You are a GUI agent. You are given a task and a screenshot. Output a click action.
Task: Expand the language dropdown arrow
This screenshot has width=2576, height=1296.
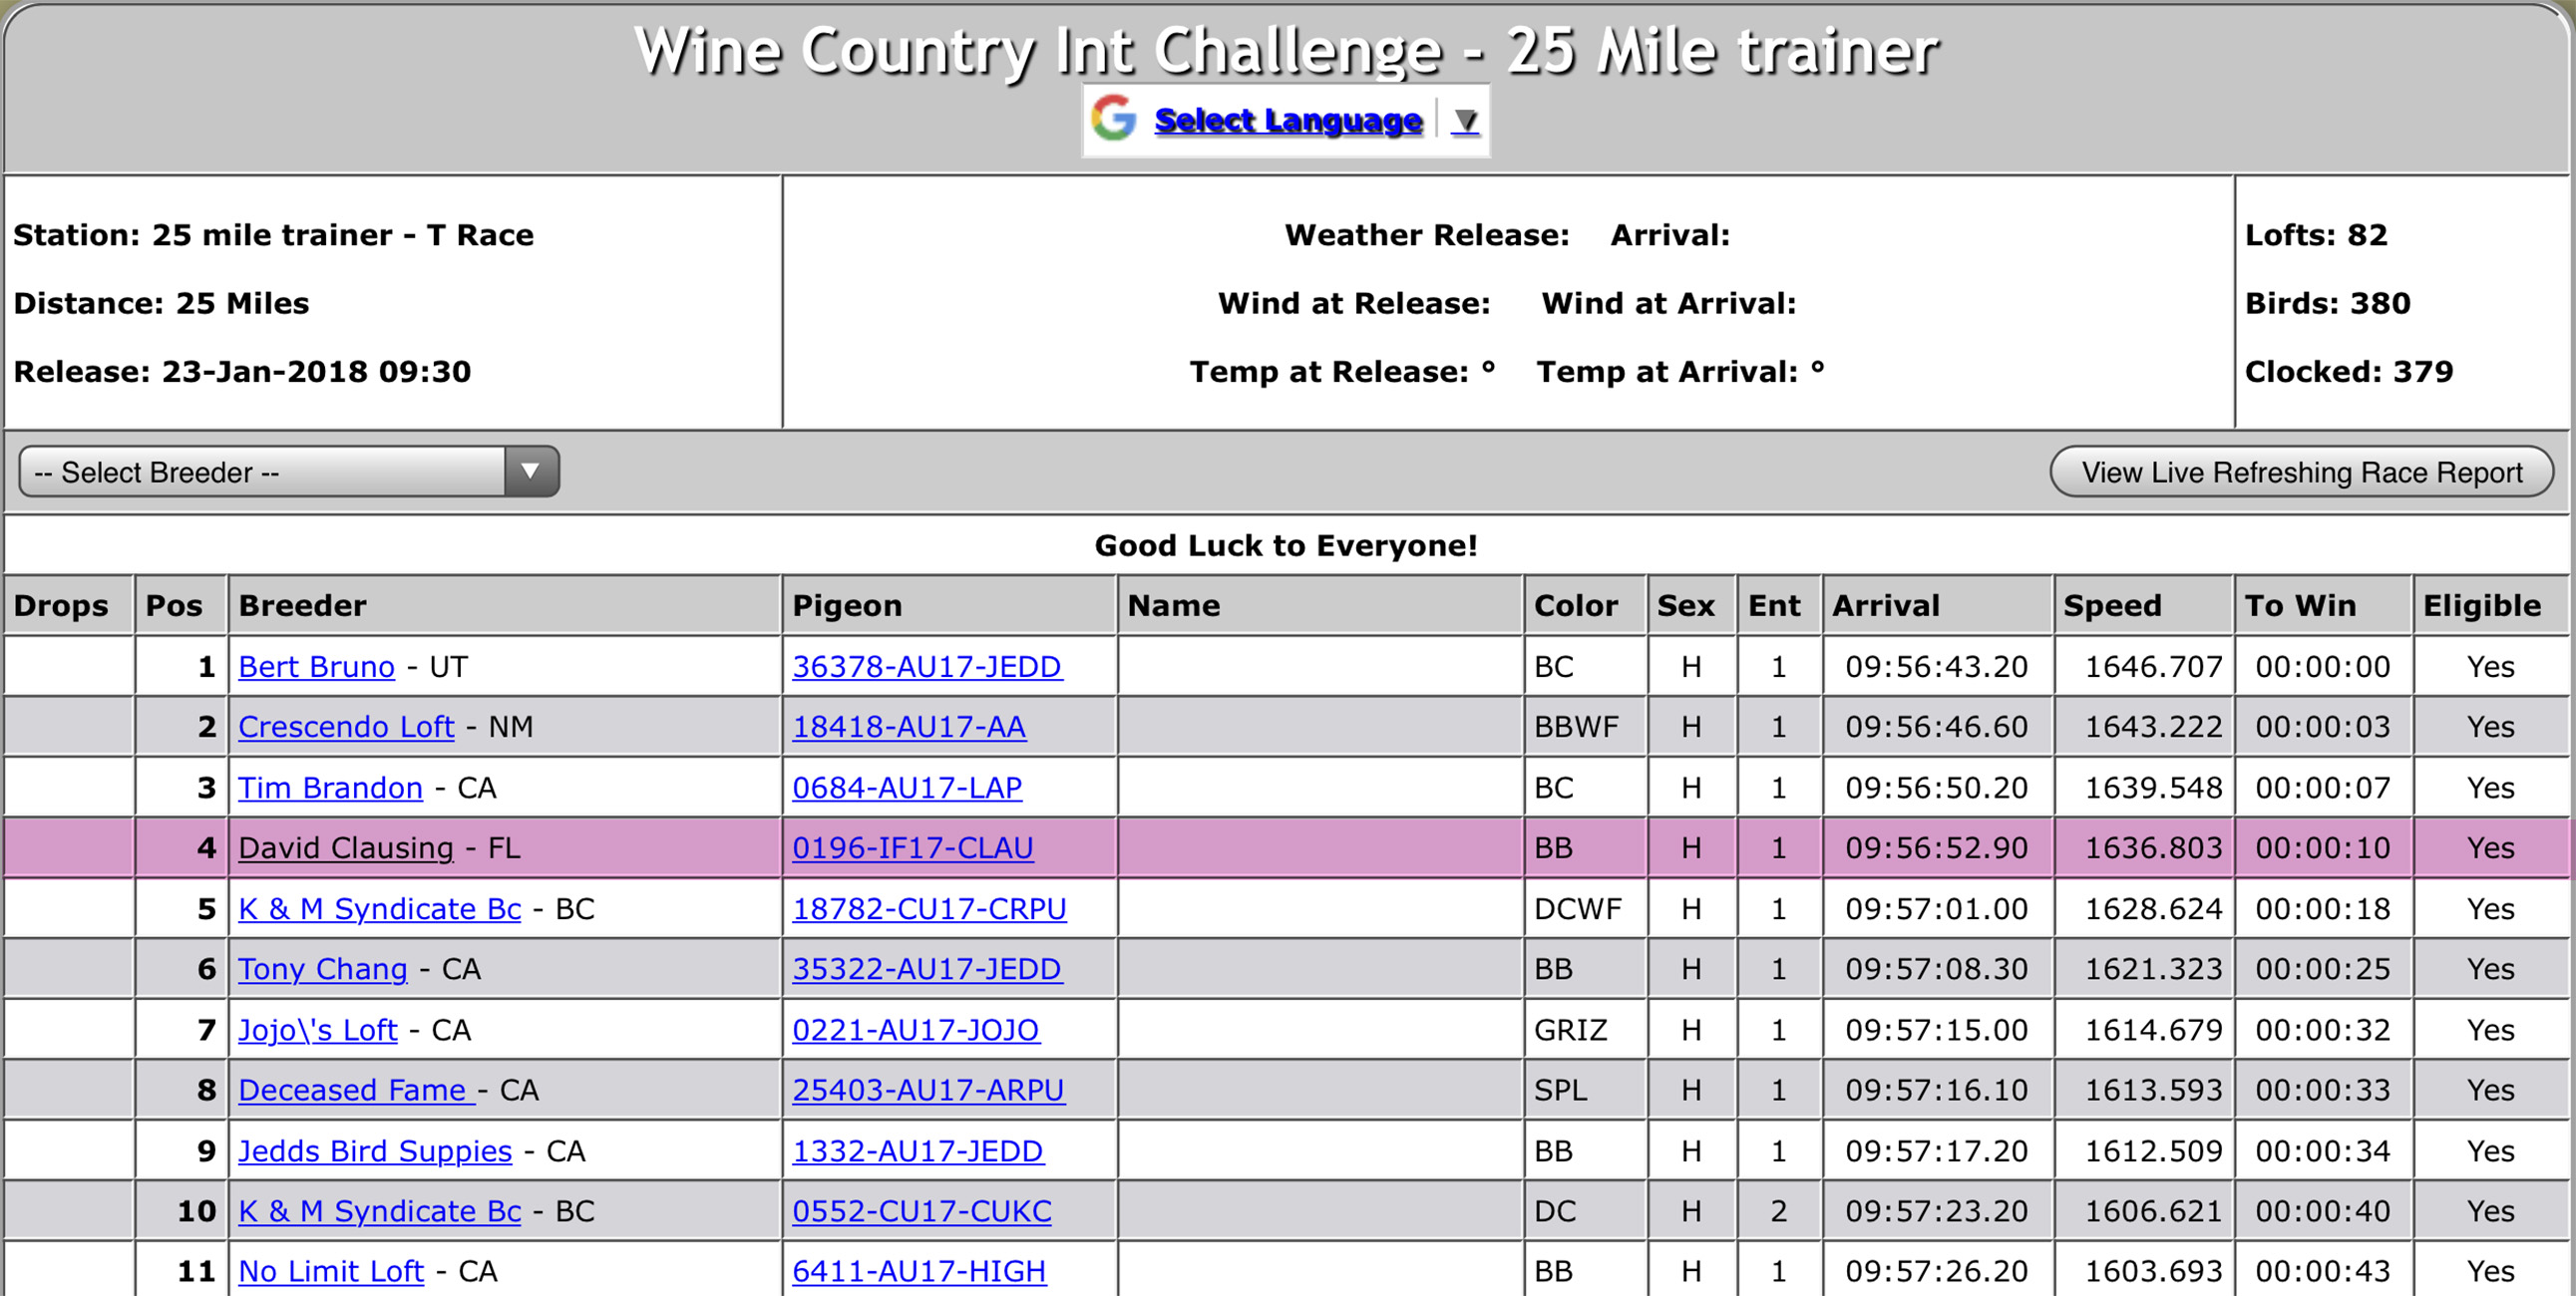pyautogui.click(x=1465, y=121)
